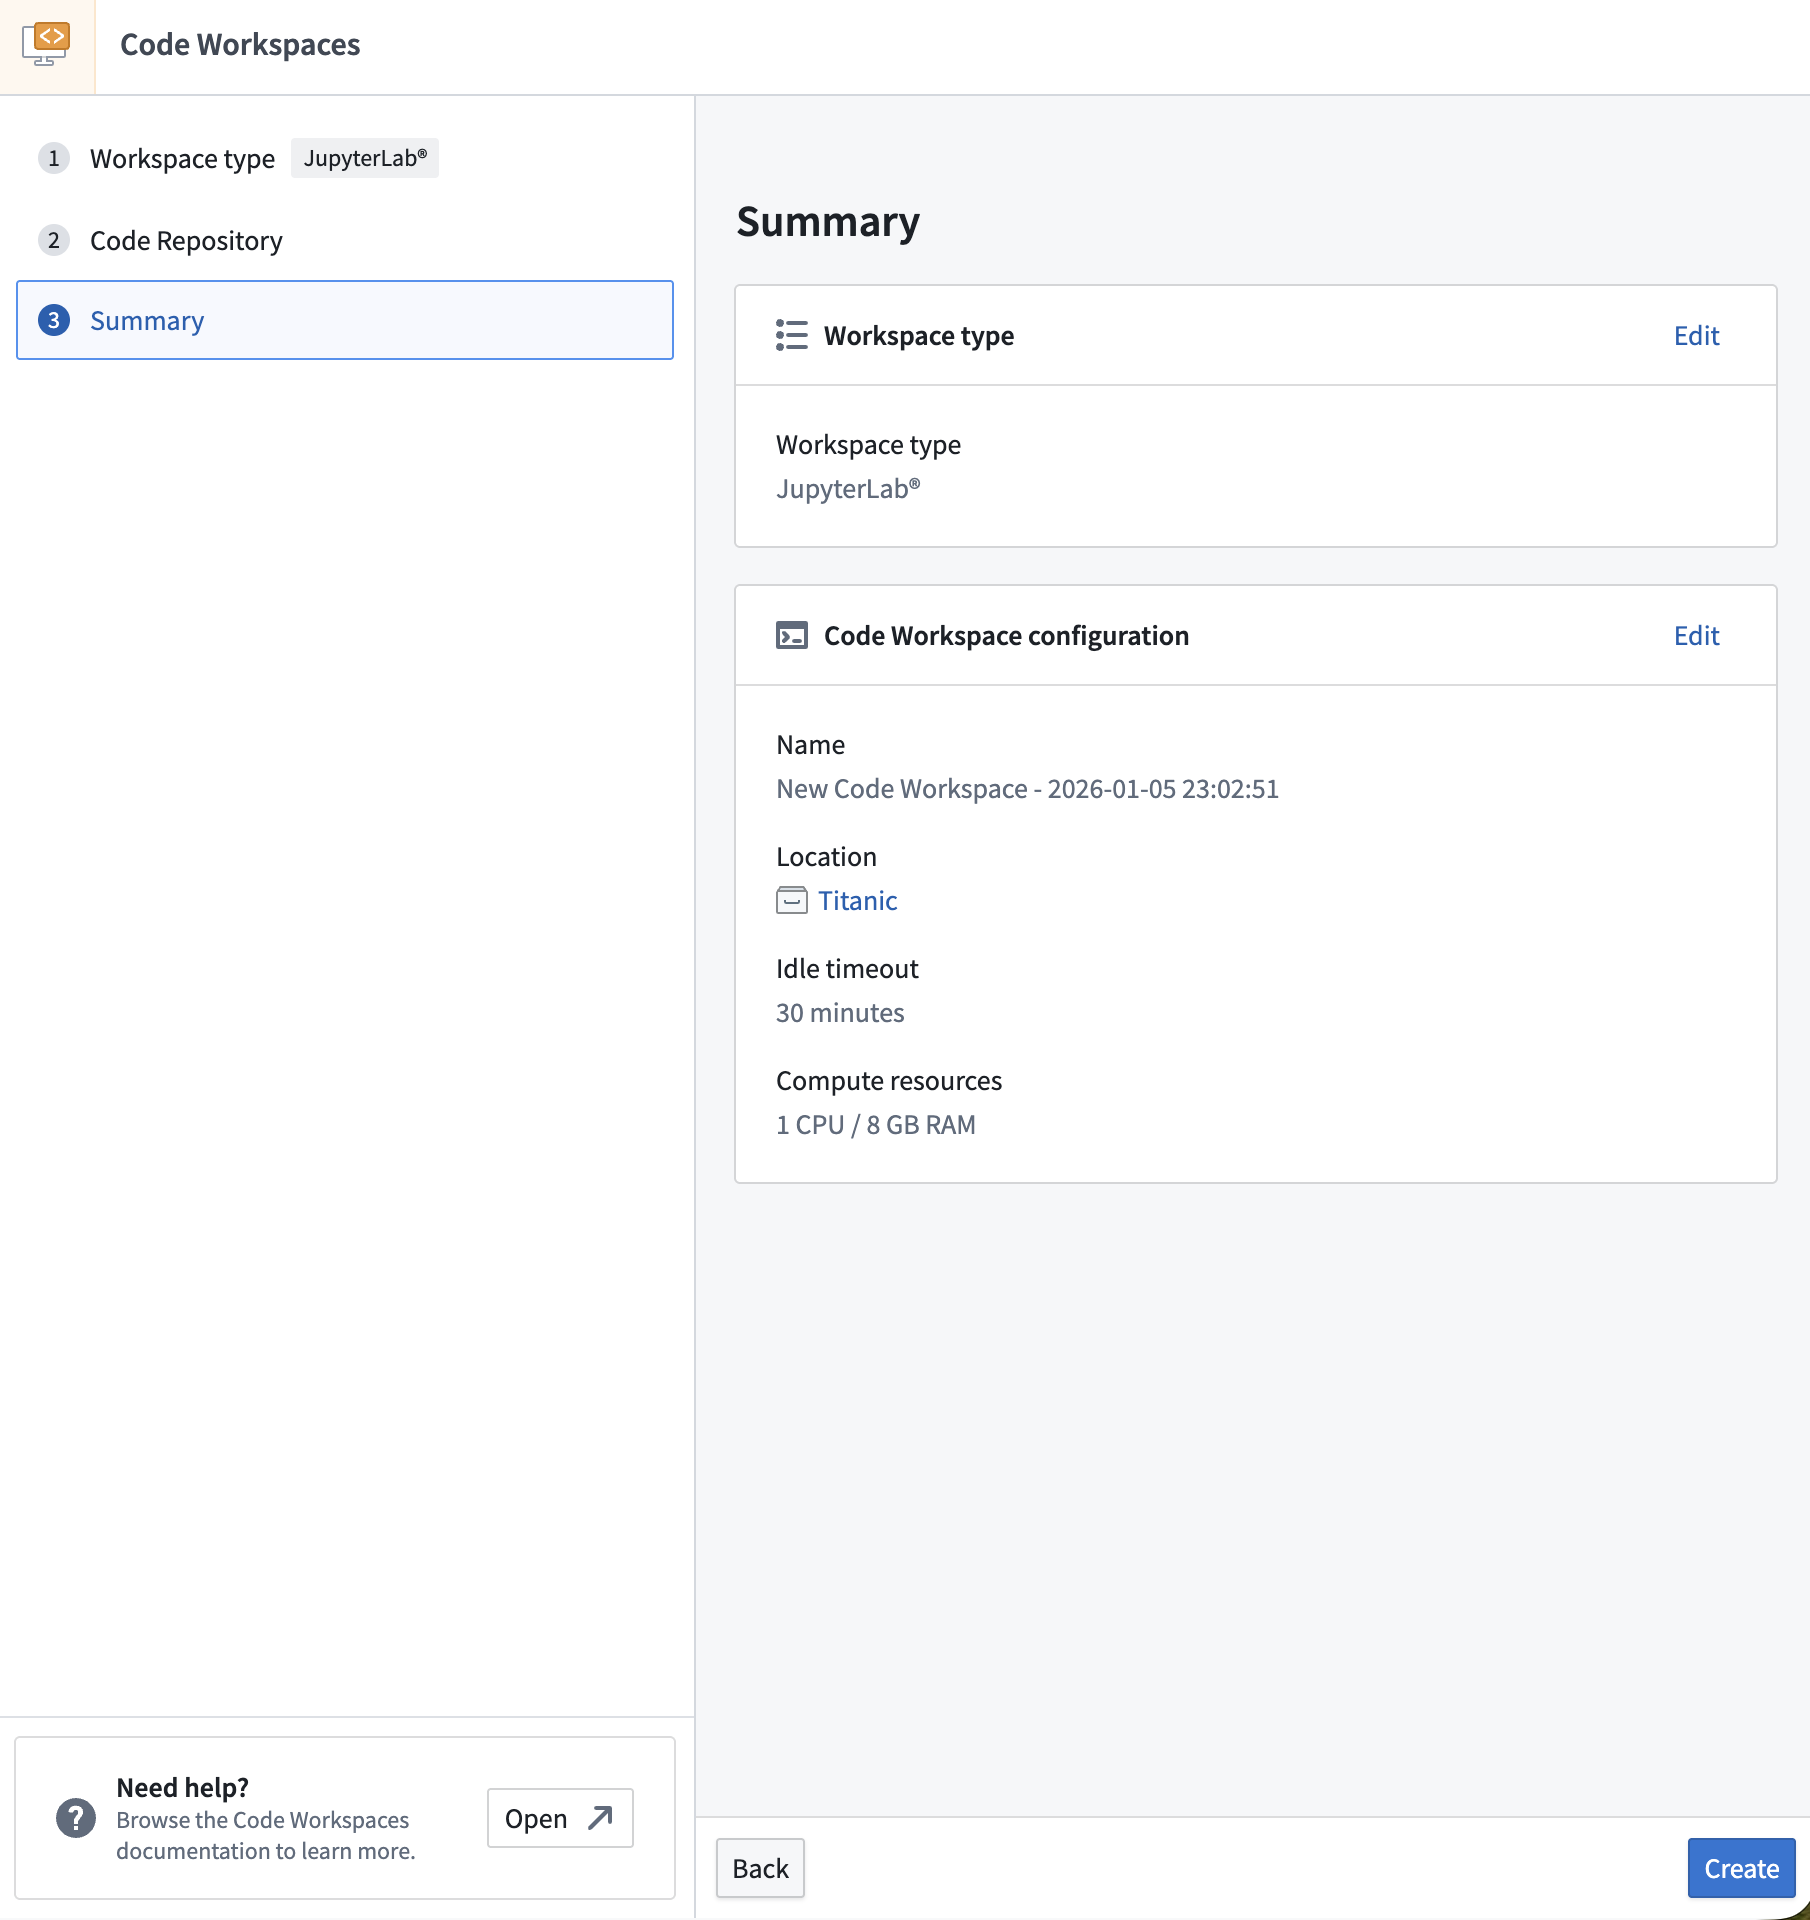Click the Code Workspaces header title

pyautogui.click(x=240, y=45)
